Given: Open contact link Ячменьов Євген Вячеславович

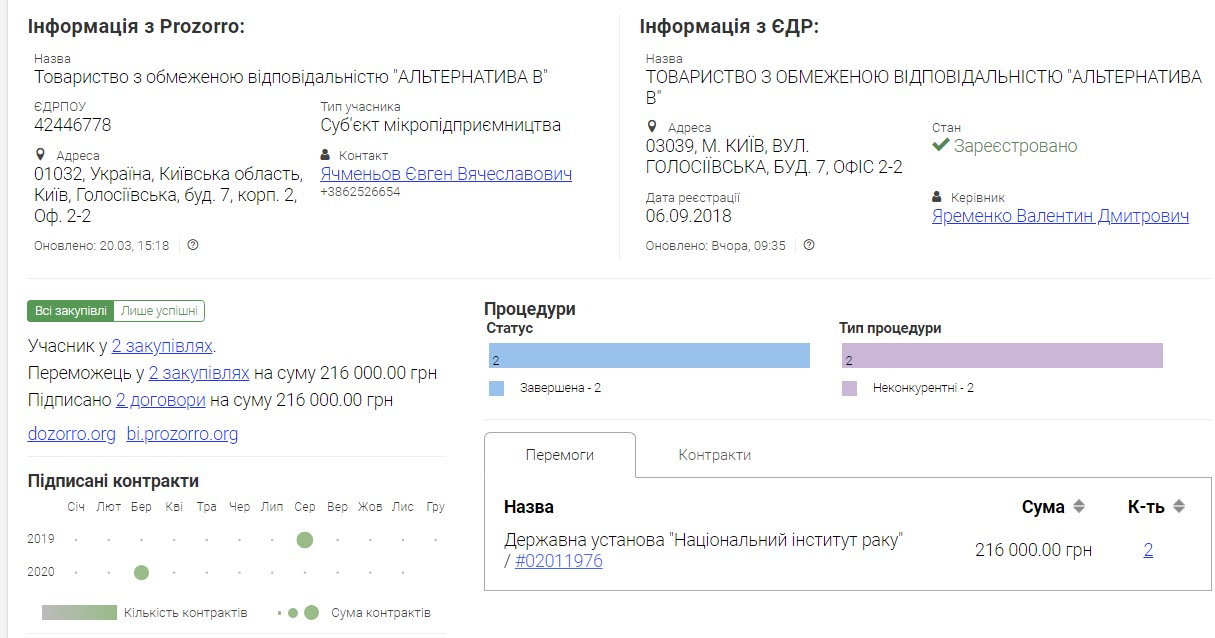Looking at the screenshot, I should click(446, 174).
